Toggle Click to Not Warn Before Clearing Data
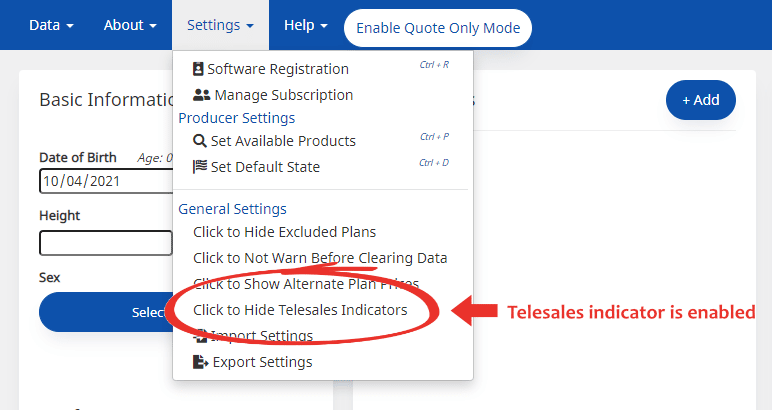The width and height of the screenshot is (773, 410). click(320, 258)
